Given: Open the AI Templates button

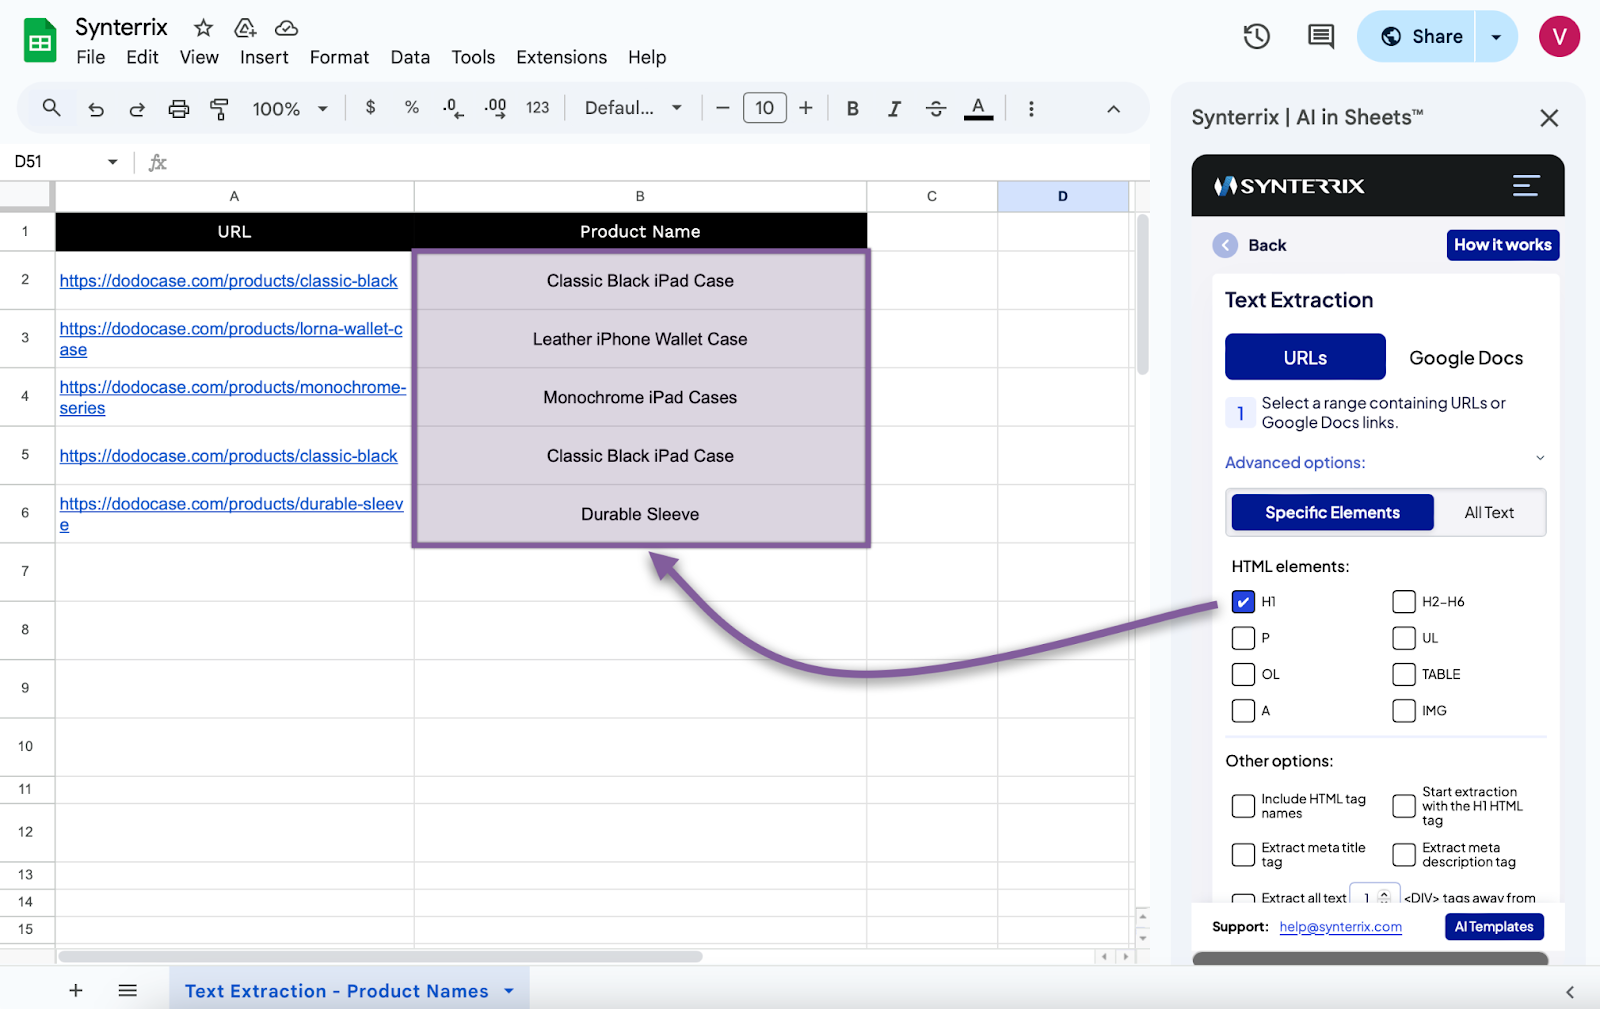Looking at the screenshot, I should coord(1494,927).
